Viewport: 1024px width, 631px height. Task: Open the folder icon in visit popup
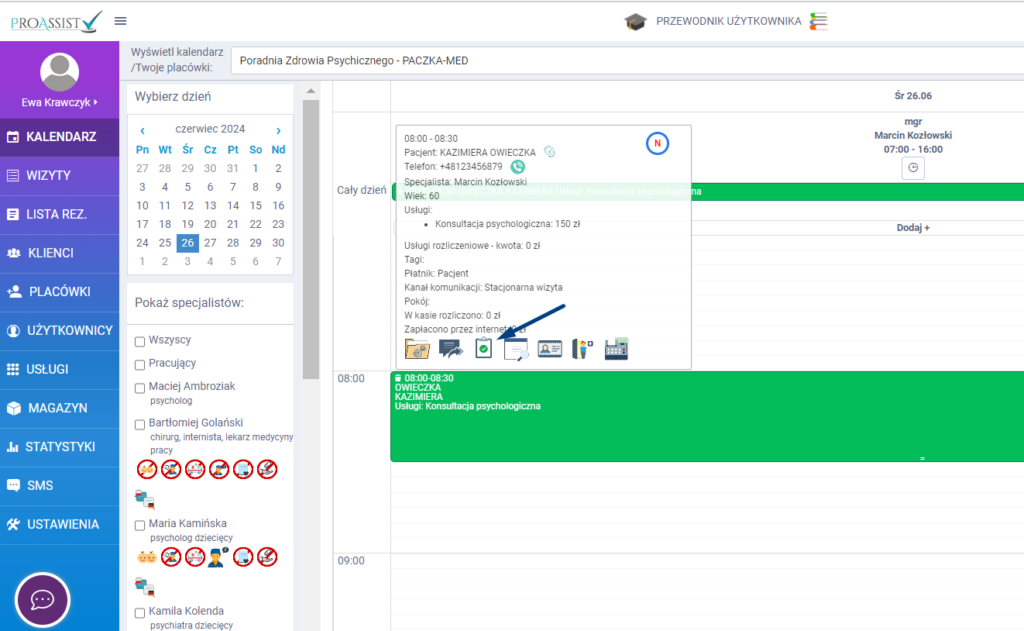(417, 348)
